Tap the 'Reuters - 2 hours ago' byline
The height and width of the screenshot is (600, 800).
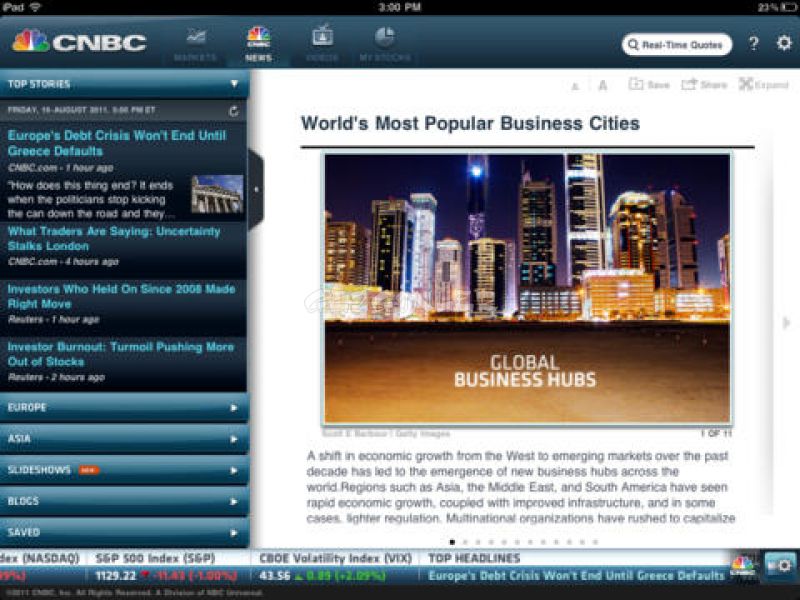(56, 378)
